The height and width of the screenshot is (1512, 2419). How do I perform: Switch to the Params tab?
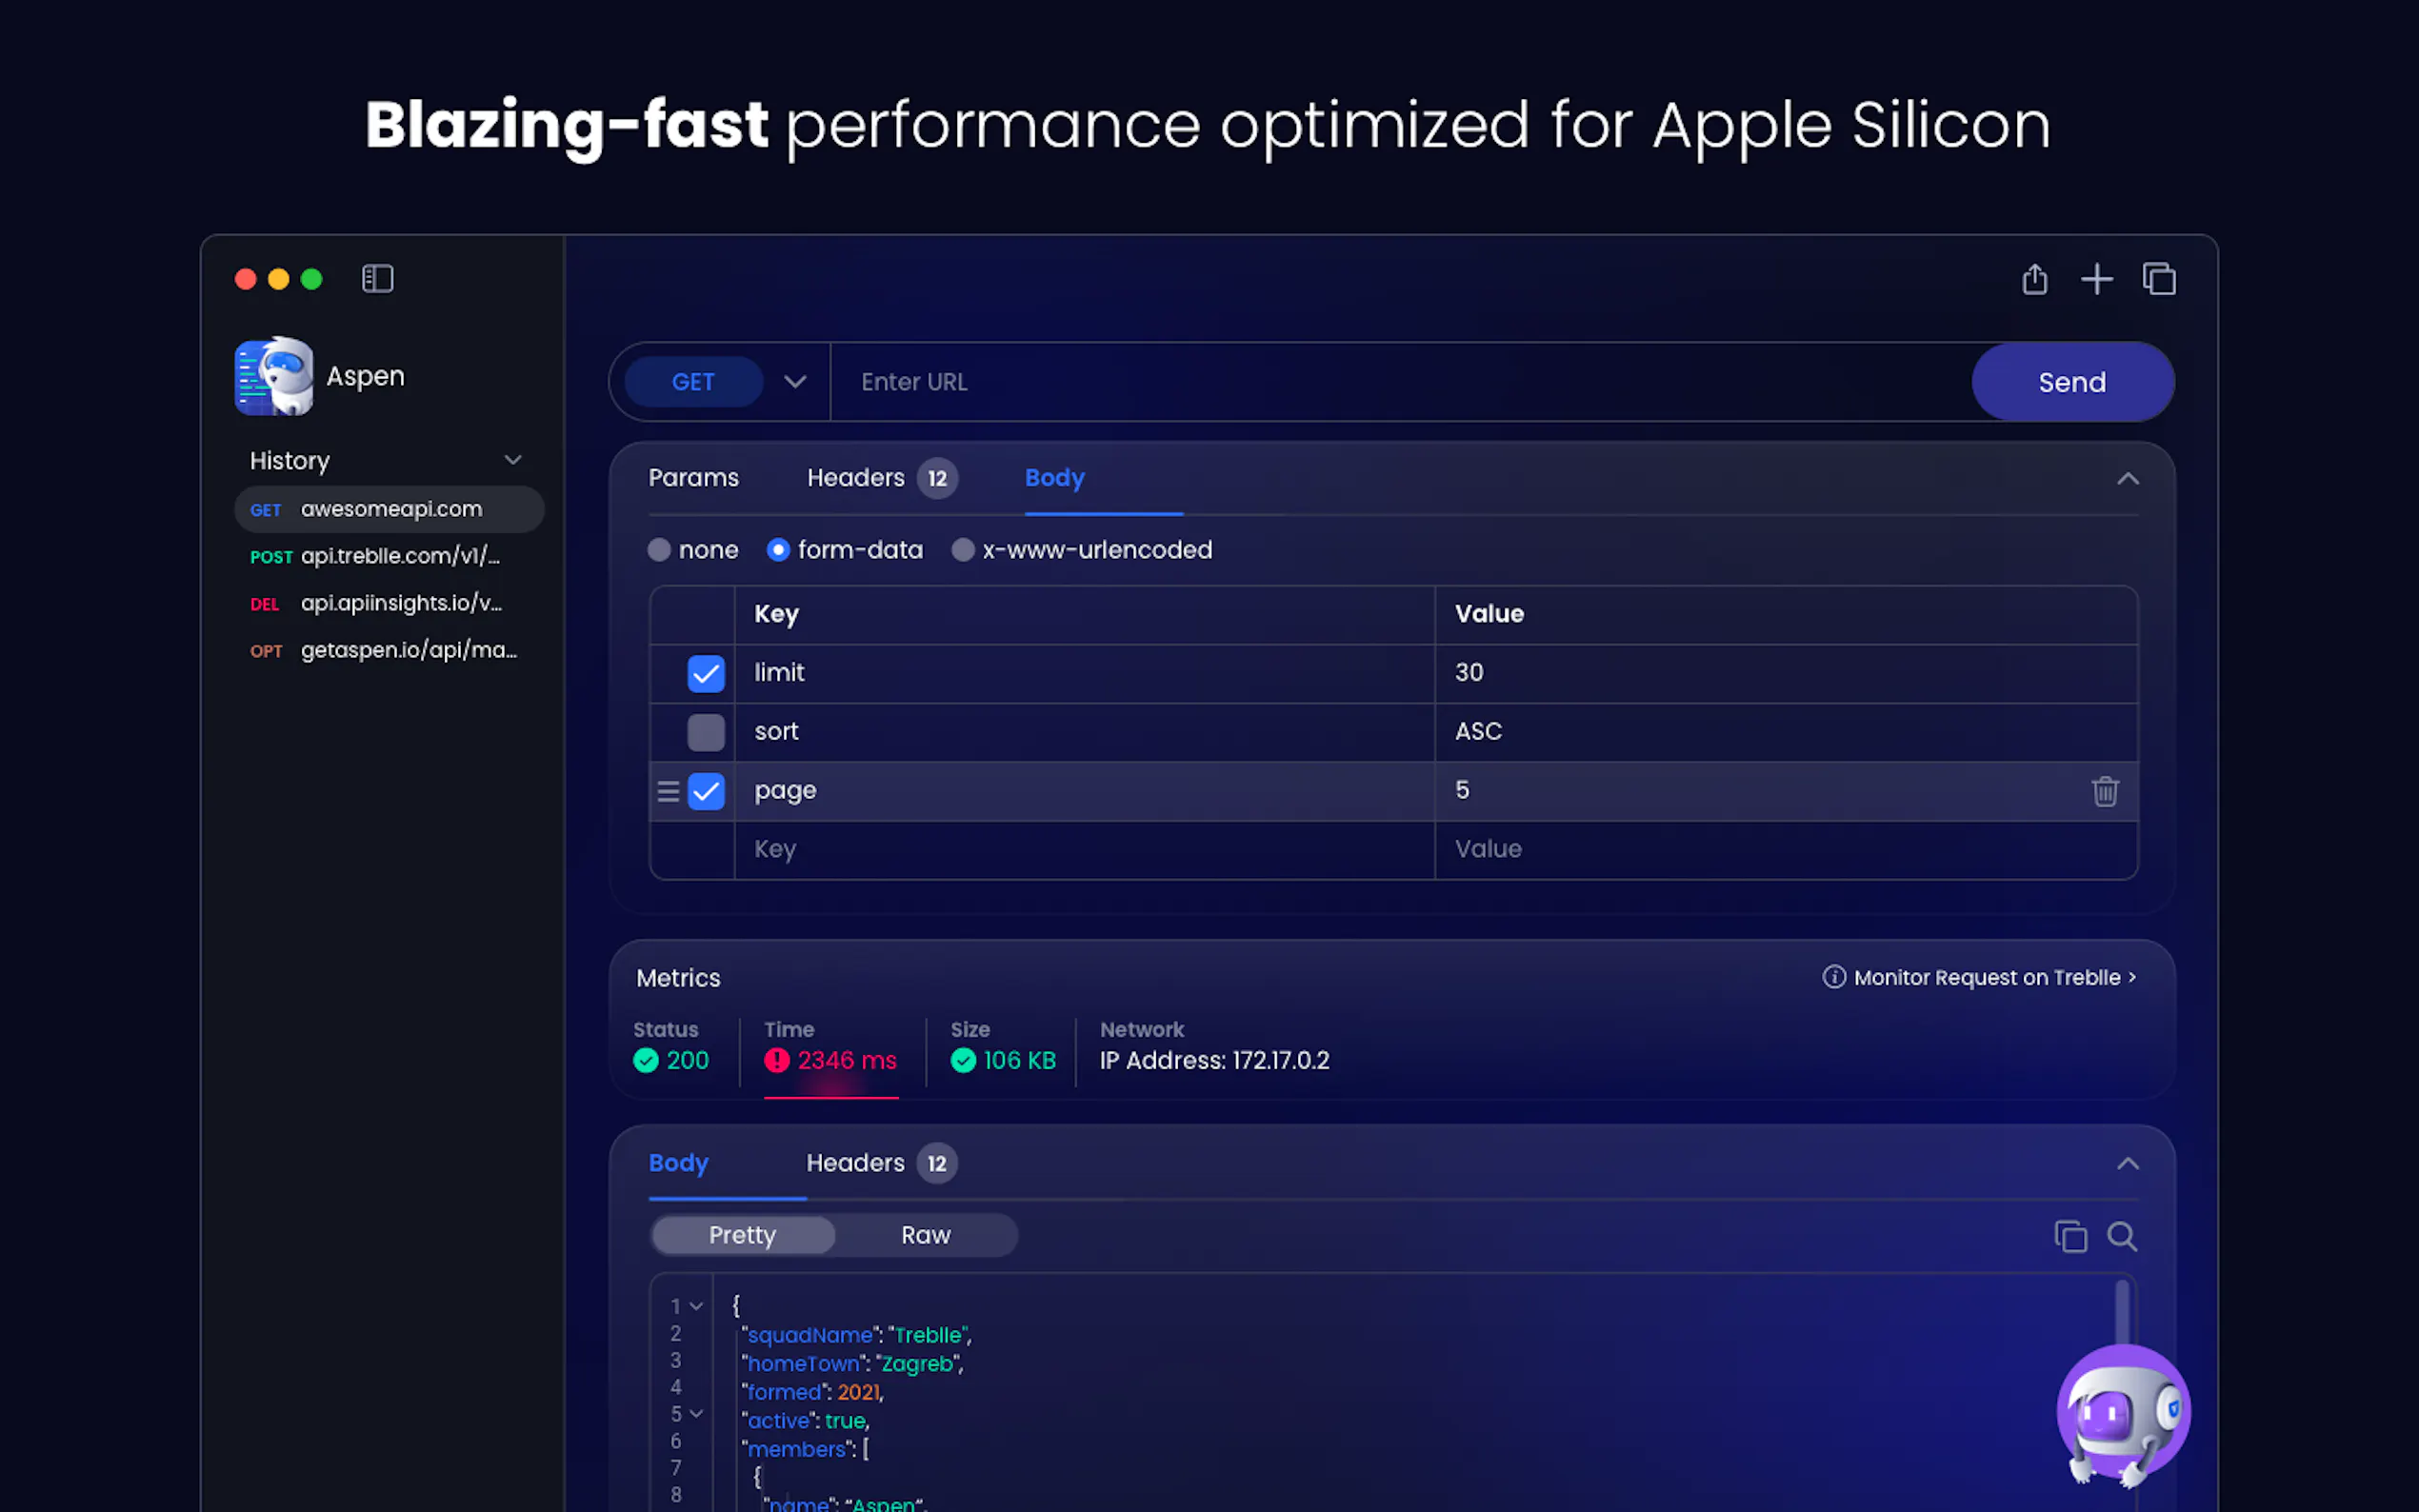(693, 478)
